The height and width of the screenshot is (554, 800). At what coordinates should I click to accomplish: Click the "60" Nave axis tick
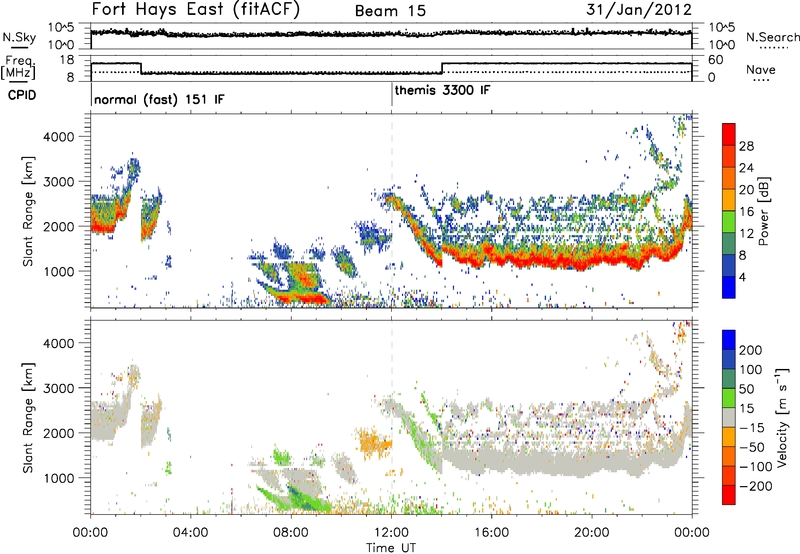716,60
